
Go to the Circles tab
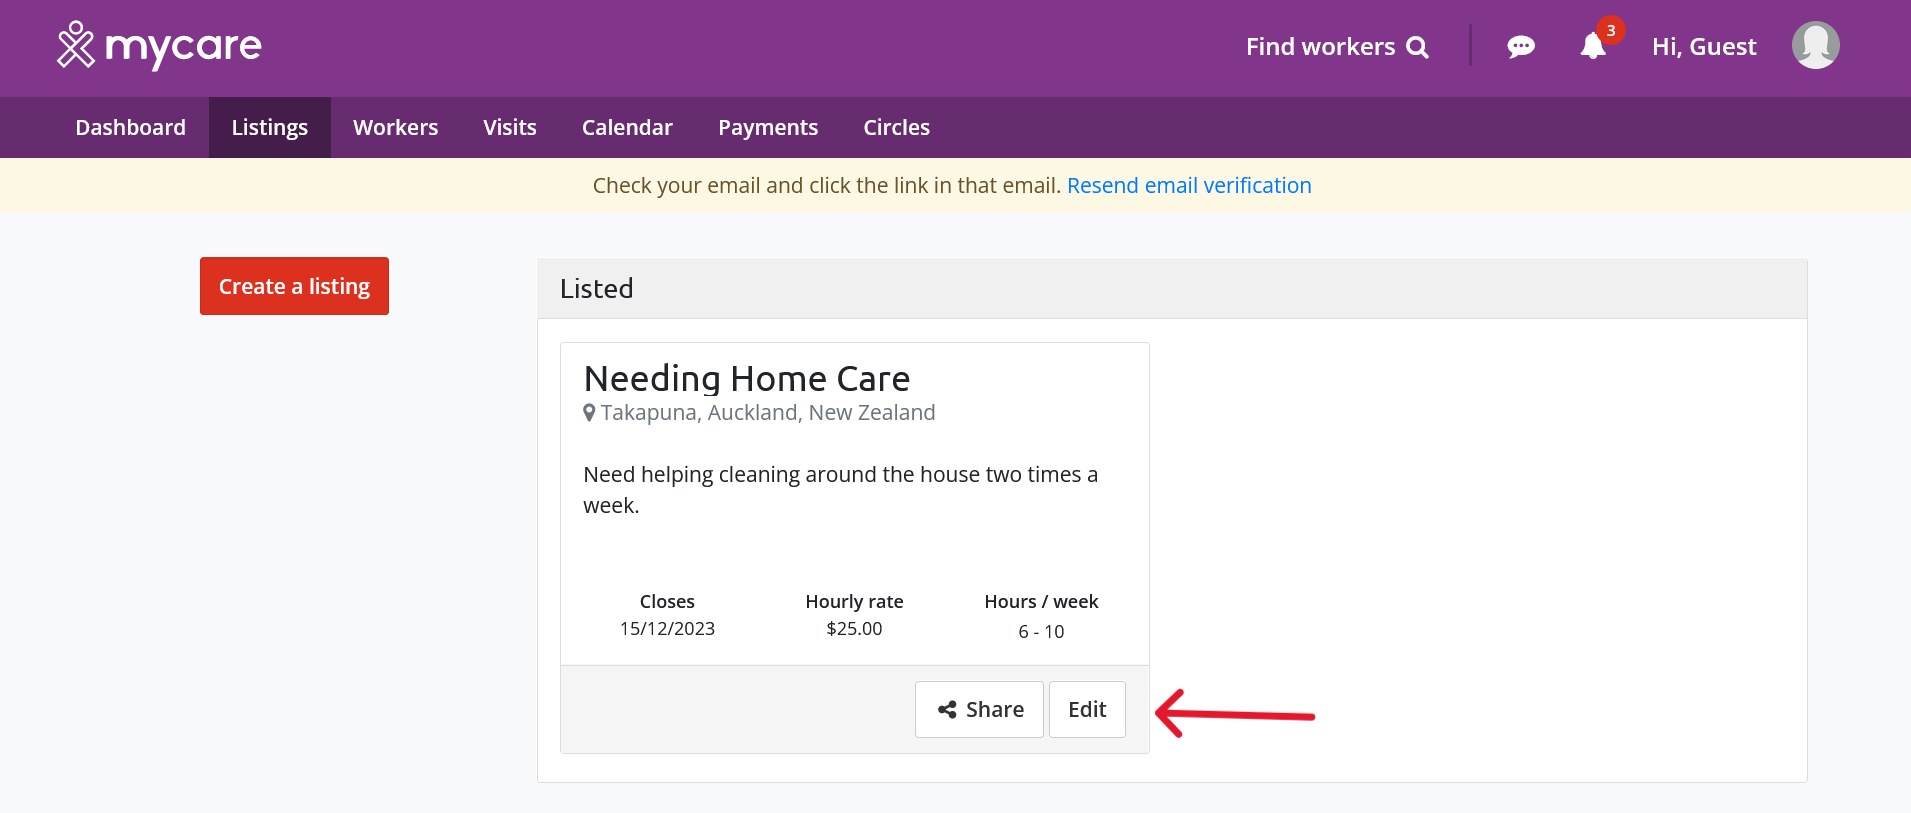tap(897, 127)
